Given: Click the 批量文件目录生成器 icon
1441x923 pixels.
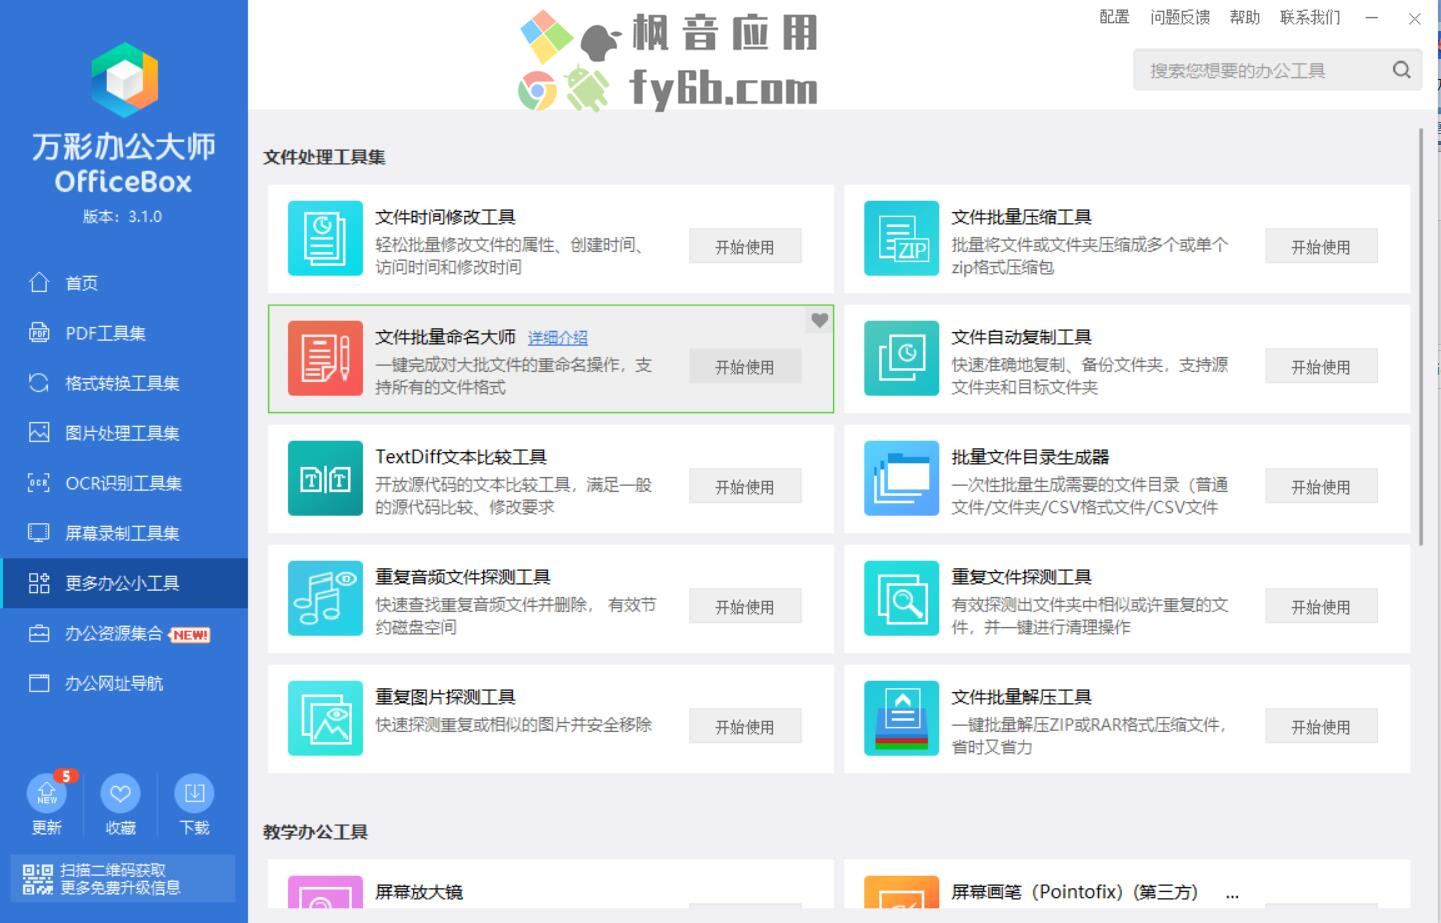Looking at the screenshot, I should [901, 478].
